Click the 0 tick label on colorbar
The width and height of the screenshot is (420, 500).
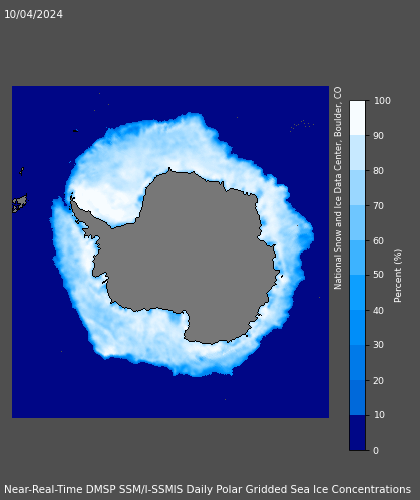(376, 451)
